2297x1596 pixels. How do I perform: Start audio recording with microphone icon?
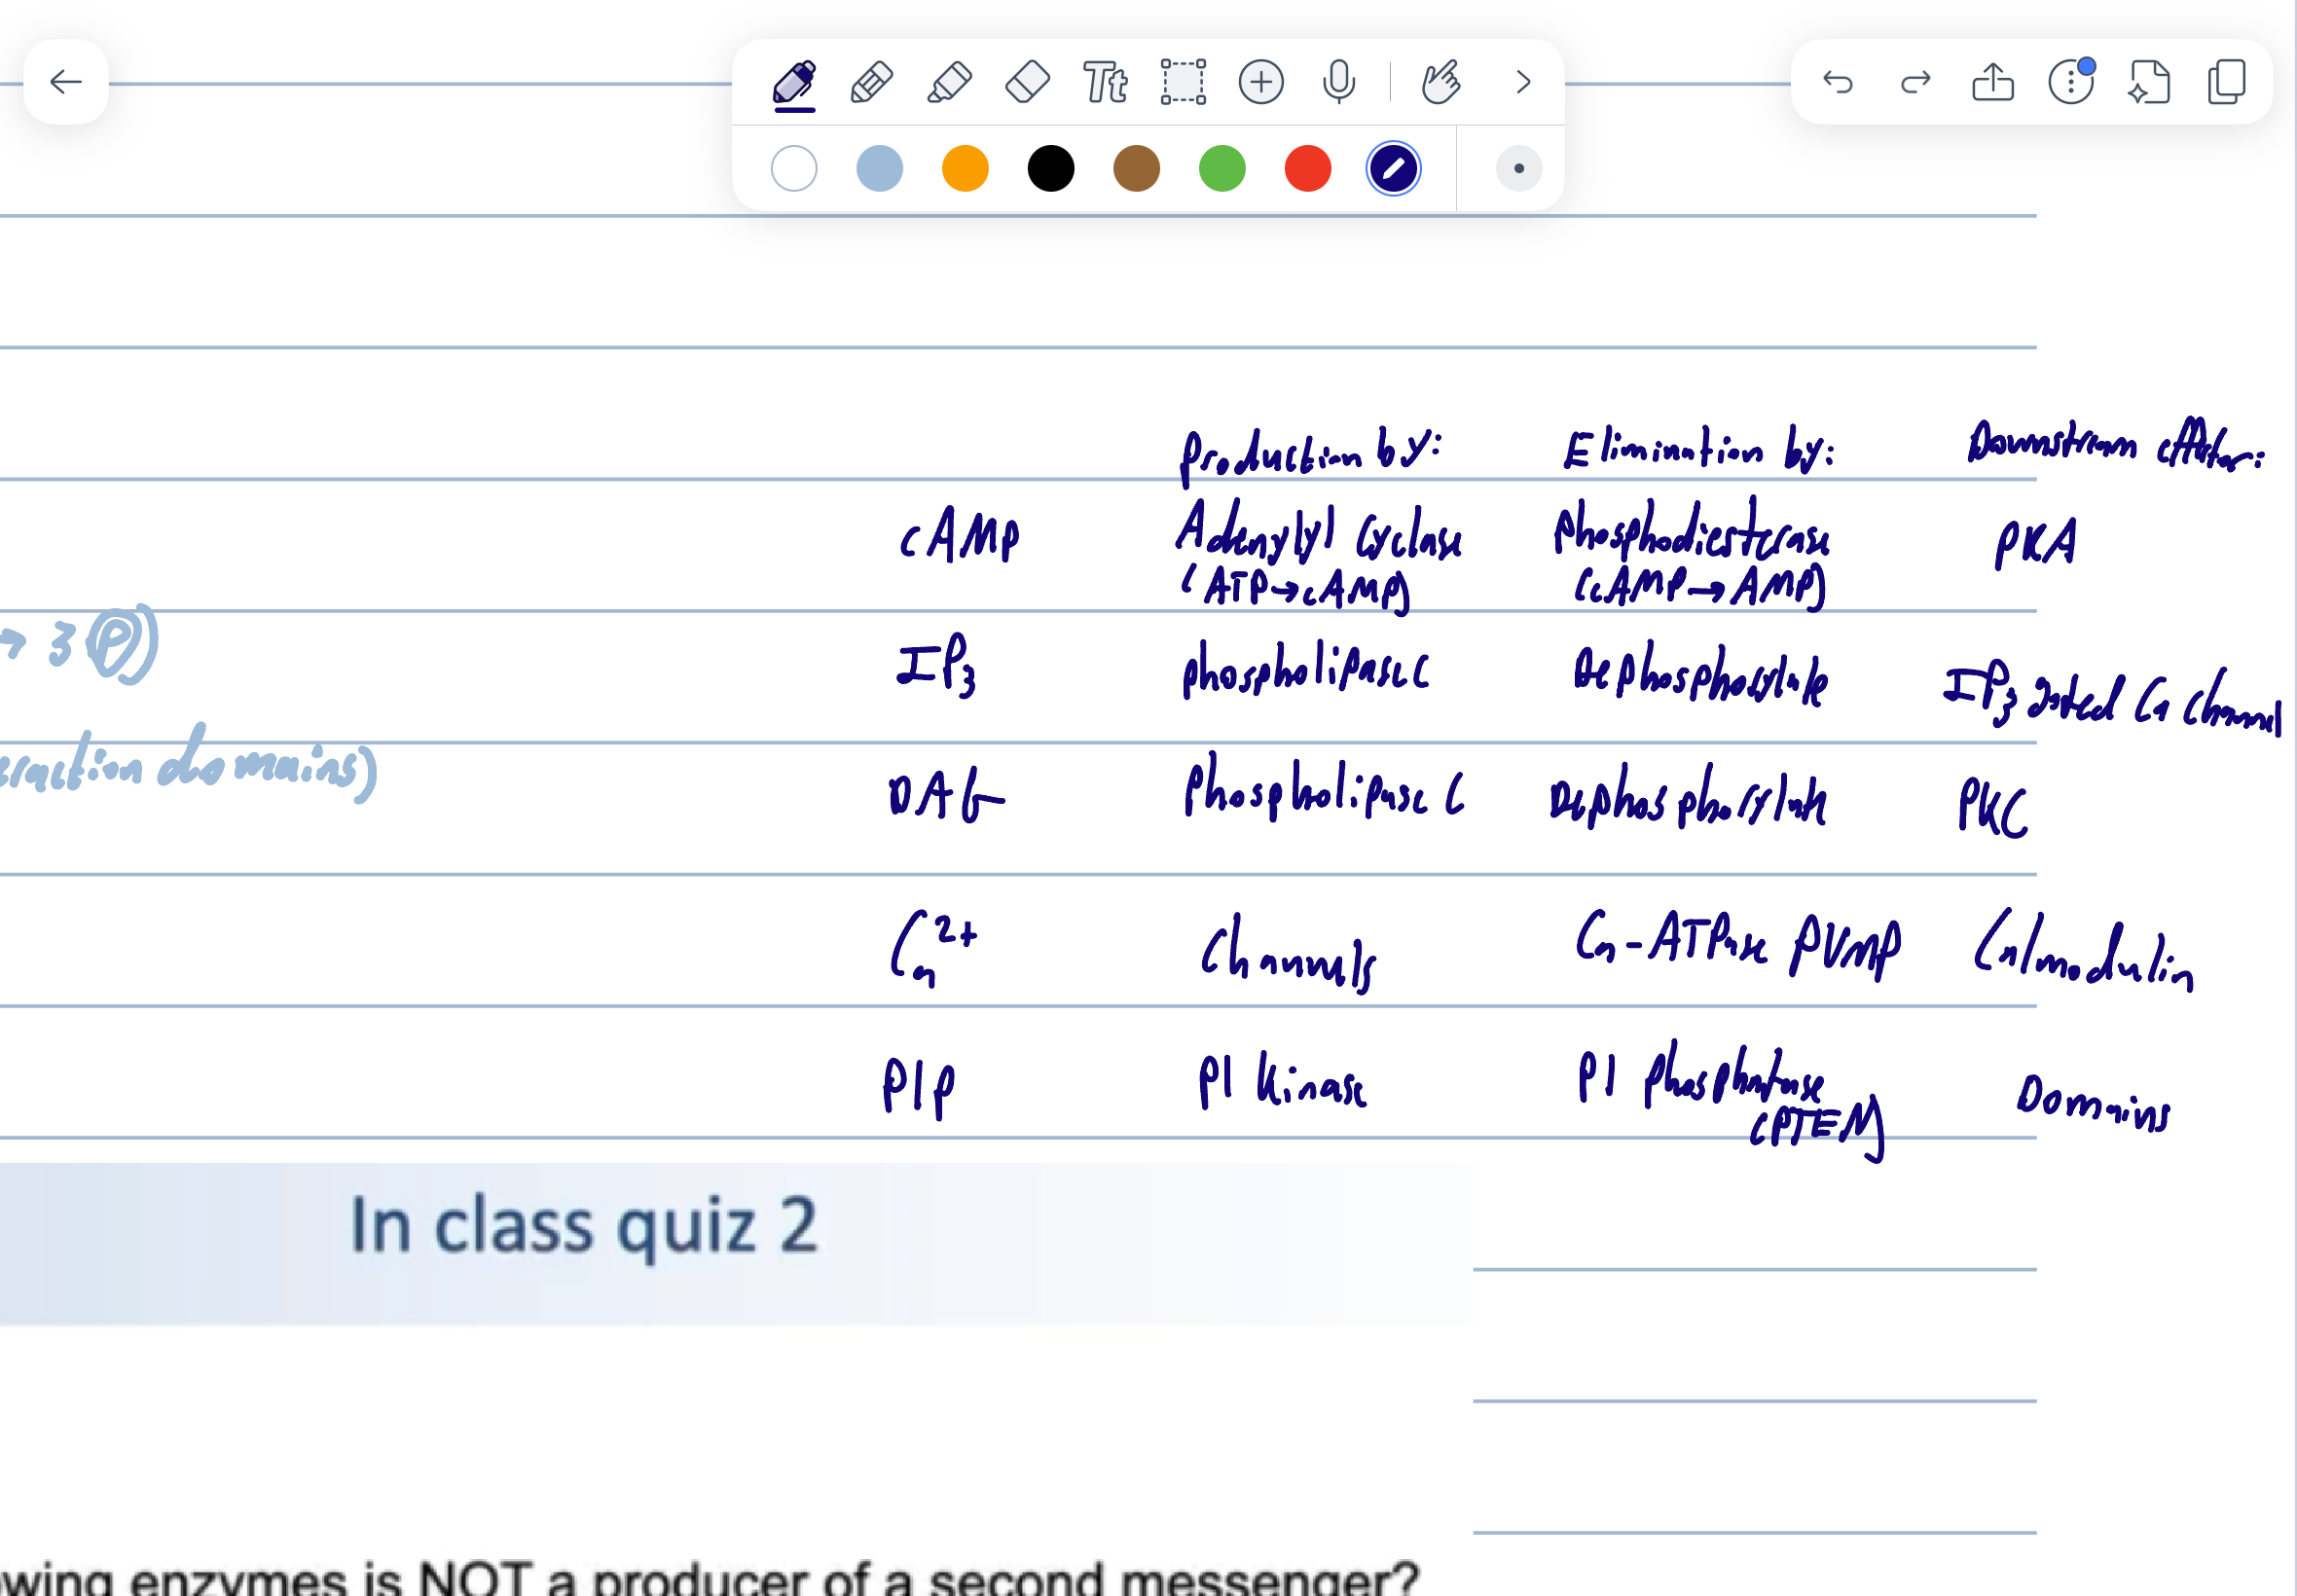[1339, 83]
